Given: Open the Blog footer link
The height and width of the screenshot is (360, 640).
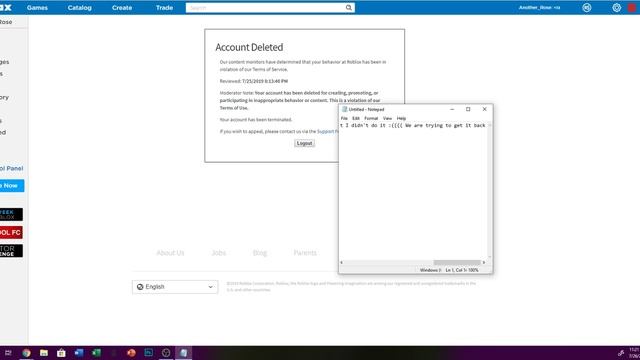Looking at the screenshot, I should click(x=260, y=253).
